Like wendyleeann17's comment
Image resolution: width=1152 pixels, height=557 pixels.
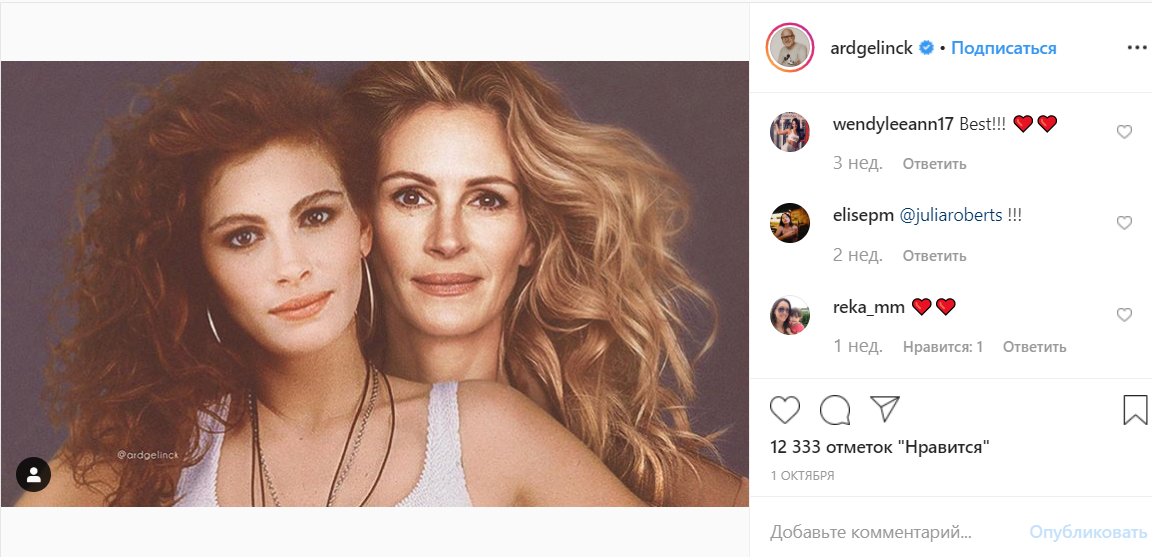(x=1124, y=131)
